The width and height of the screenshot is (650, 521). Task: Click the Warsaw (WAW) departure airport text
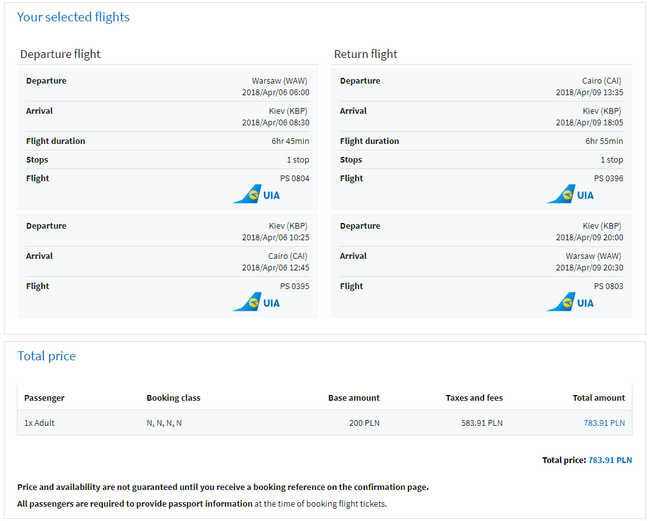[279, 81]
